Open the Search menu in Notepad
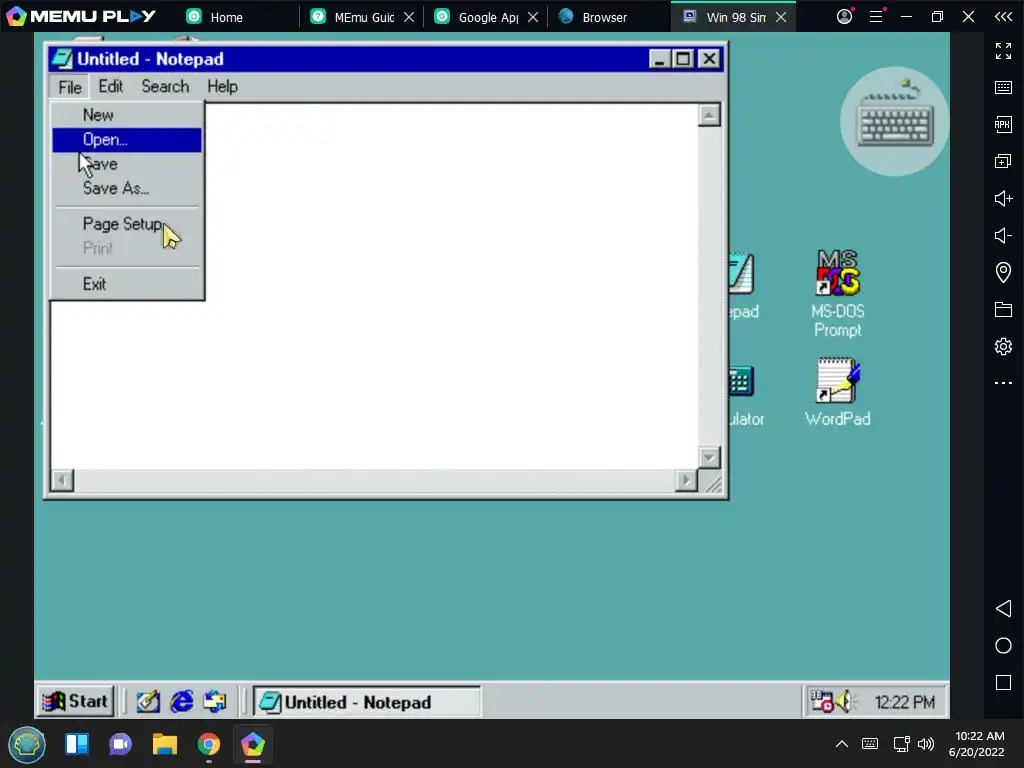 point(165,86)
